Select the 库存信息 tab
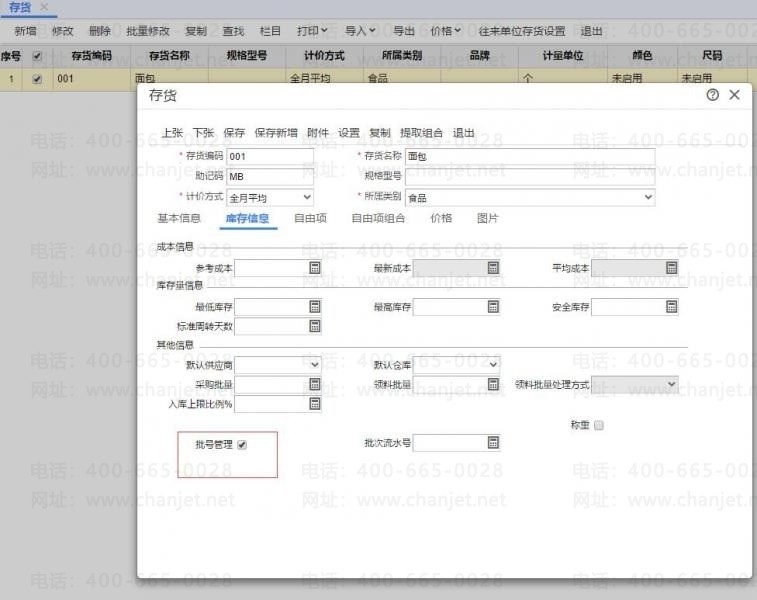757x600 pixels. coord(247,218)
